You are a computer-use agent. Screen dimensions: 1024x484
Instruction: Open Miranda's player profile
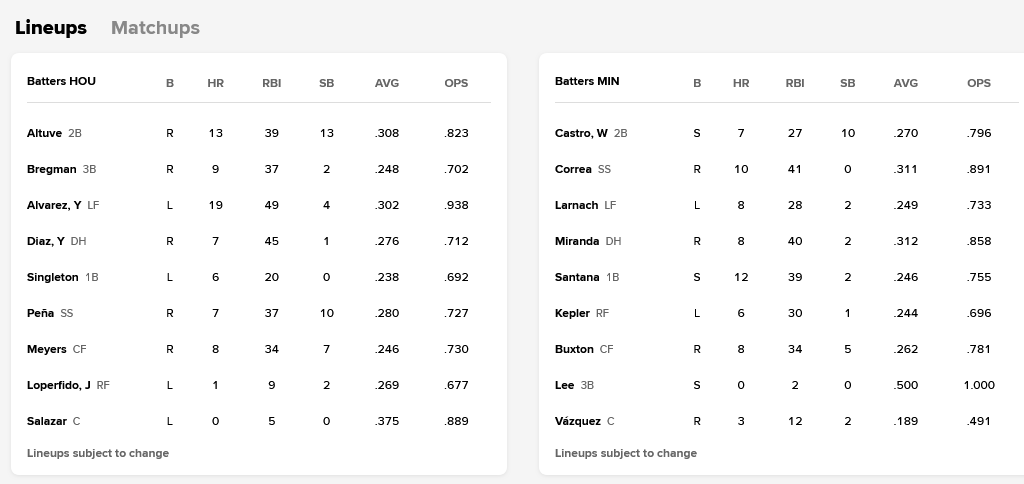click(577, 241)
